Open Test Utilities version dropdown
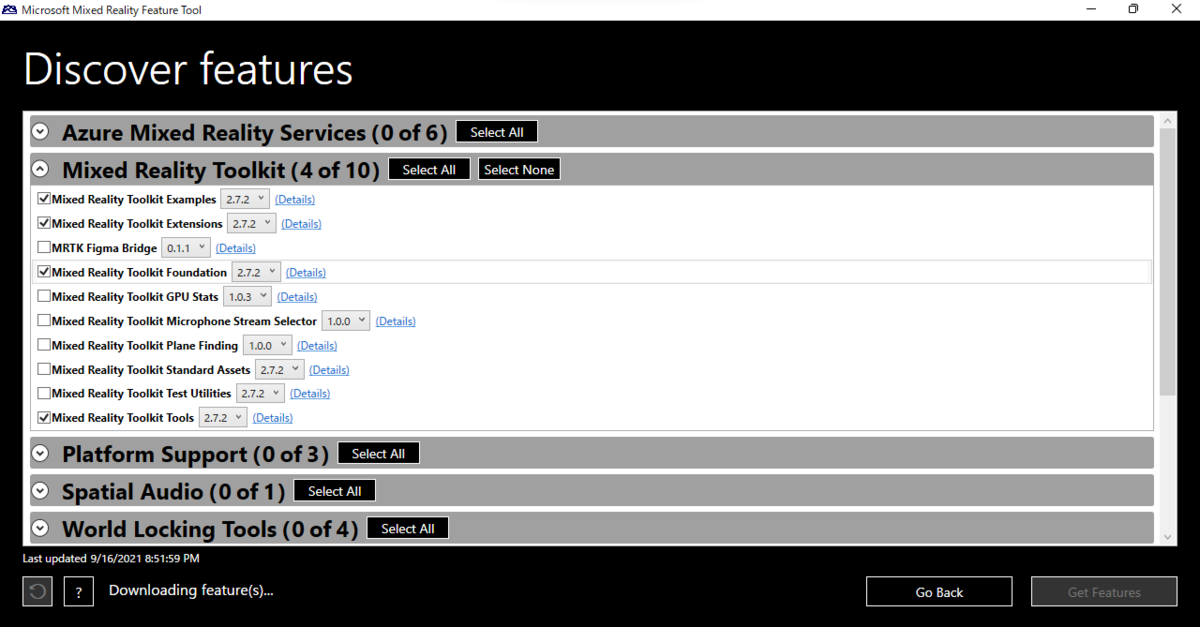1200x627 pixels. [x=260, y=393]
